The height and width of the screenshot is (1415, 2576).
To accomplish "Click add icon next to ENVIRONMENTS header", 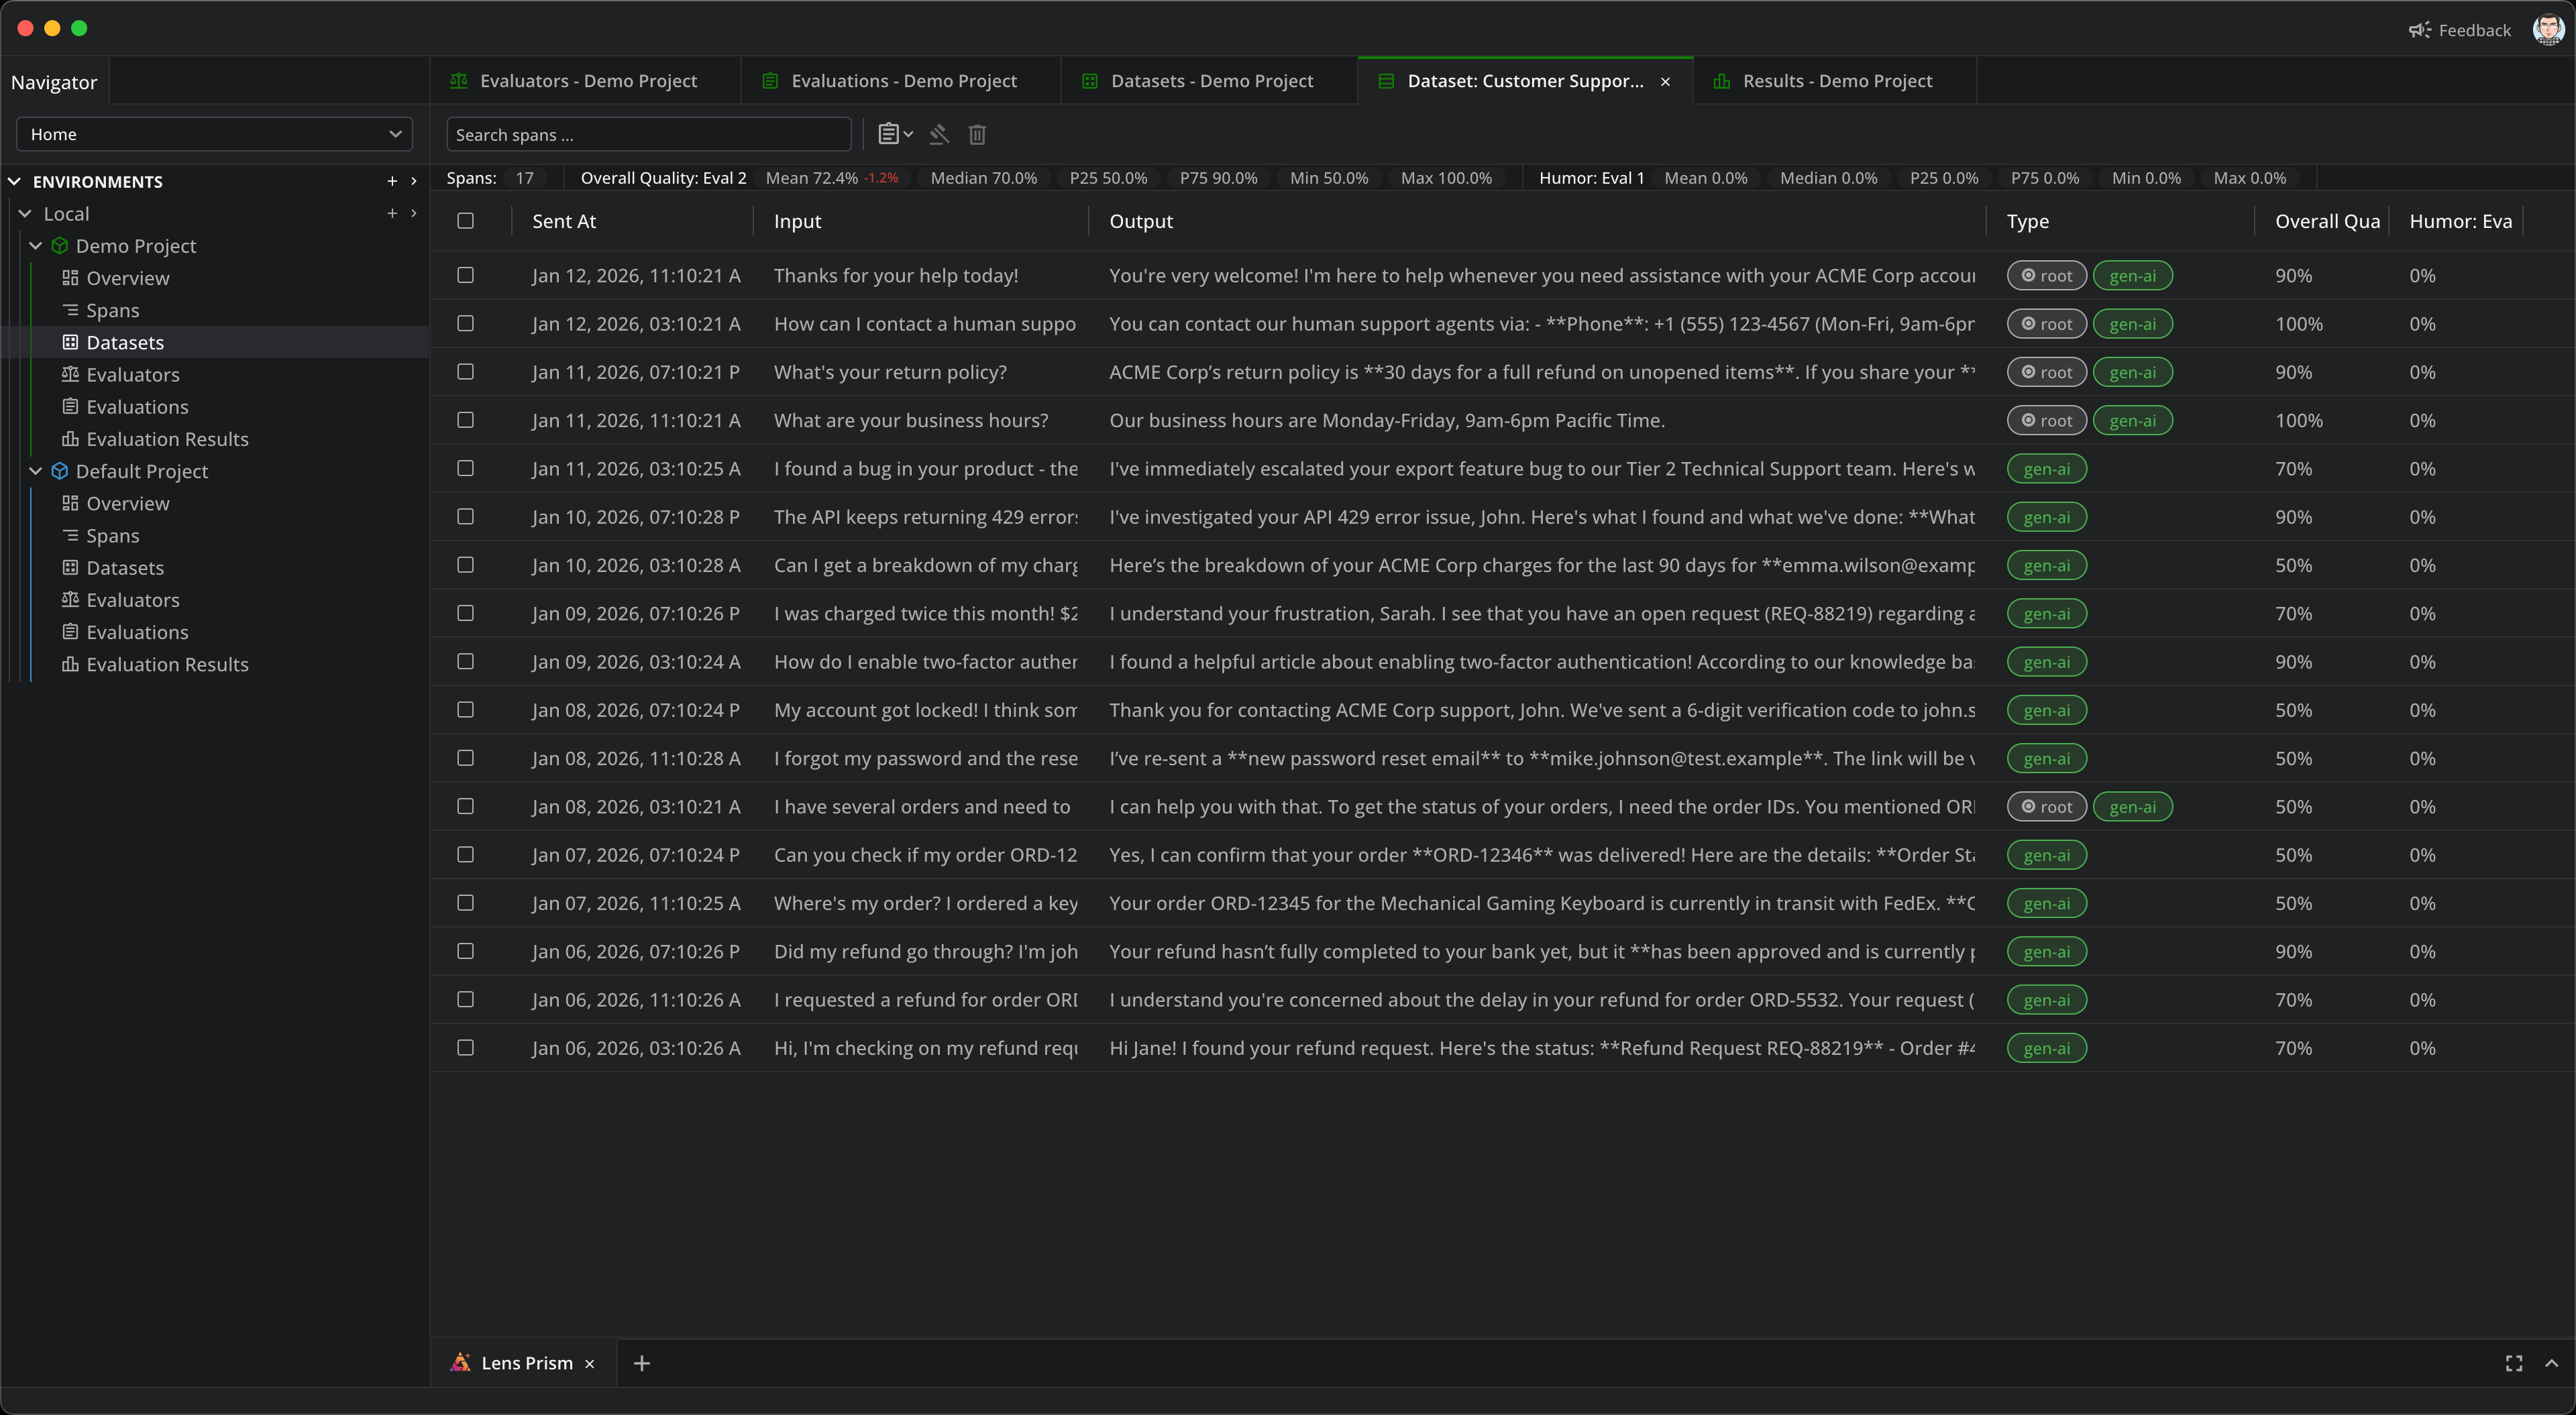I will coord(392,181).
